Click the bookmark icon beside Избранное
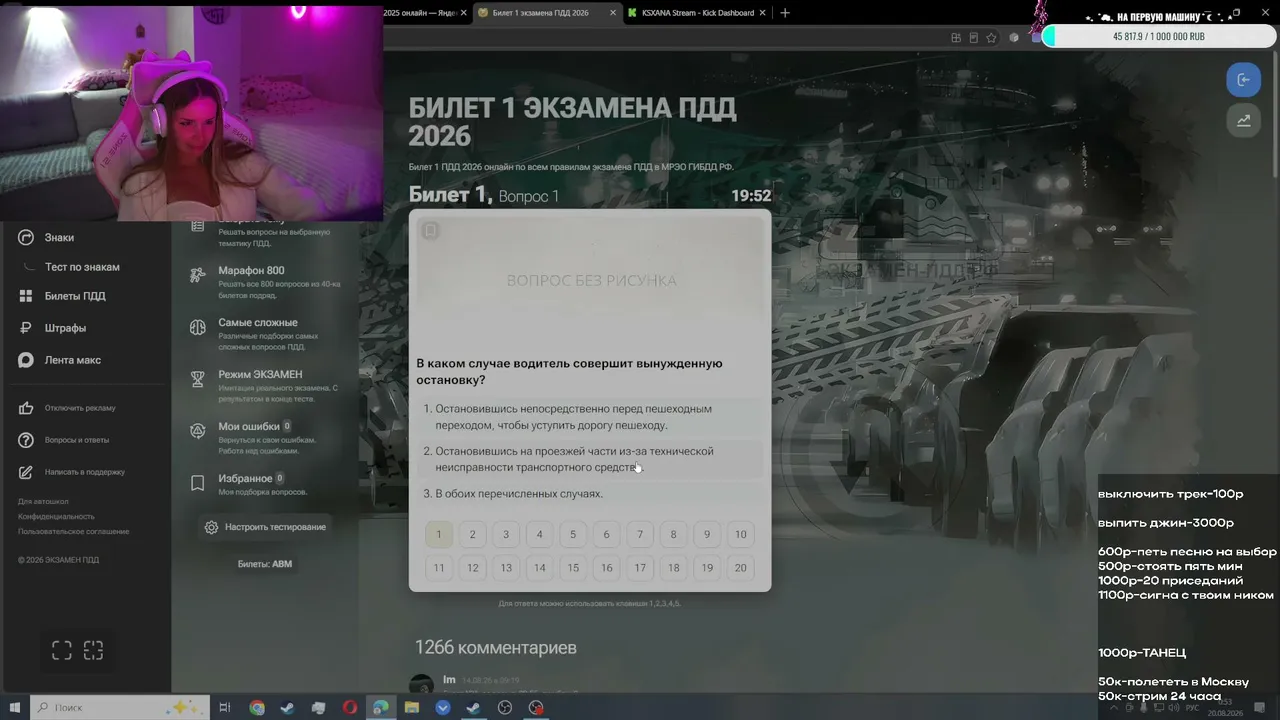Screen dimensions: 1280x720 click(x=198, y=483)
